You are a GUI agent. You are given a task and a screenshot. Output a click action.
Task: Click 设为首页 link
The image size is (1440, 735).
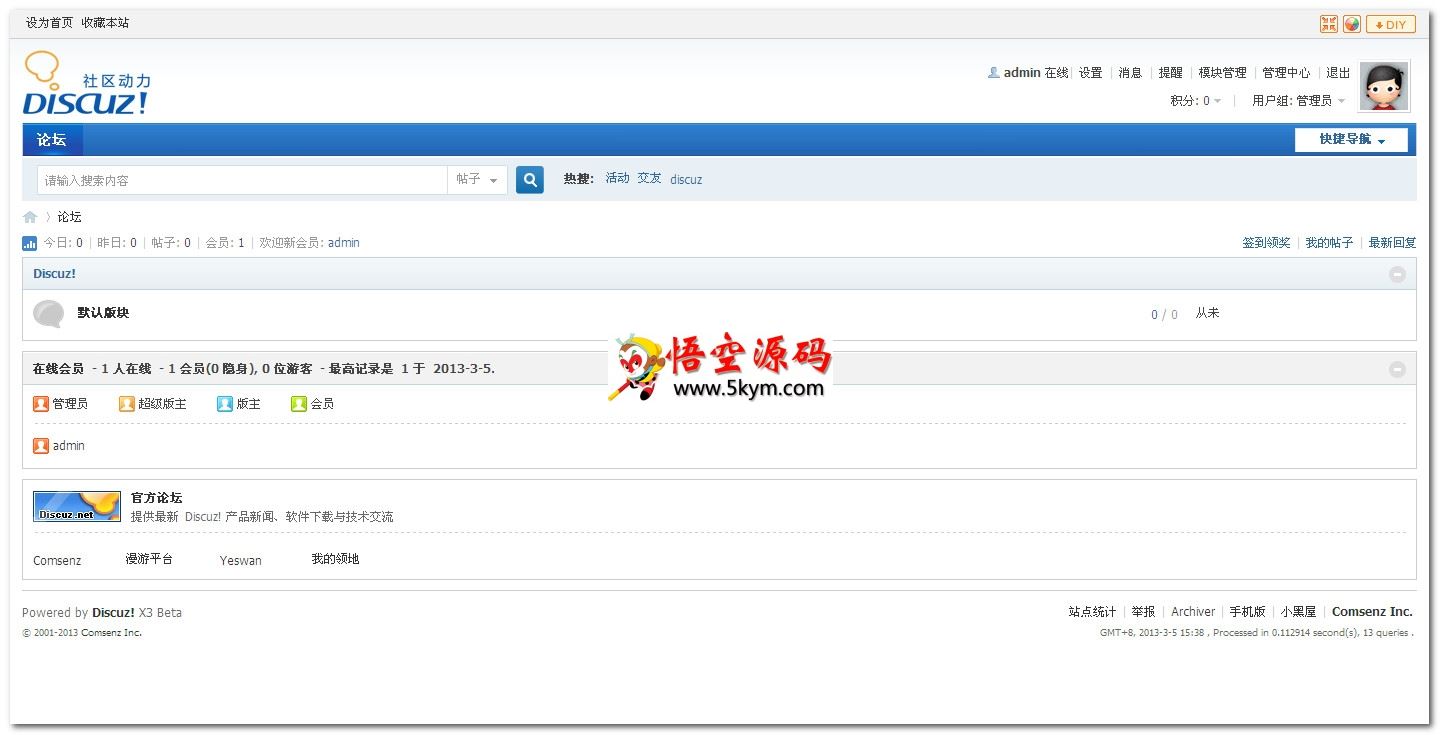[x=49, y=23]
